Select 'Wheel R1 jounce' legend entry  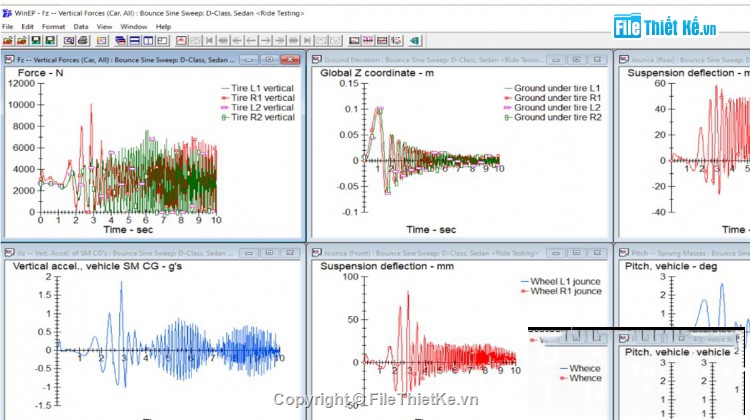(x=561, y=291)
